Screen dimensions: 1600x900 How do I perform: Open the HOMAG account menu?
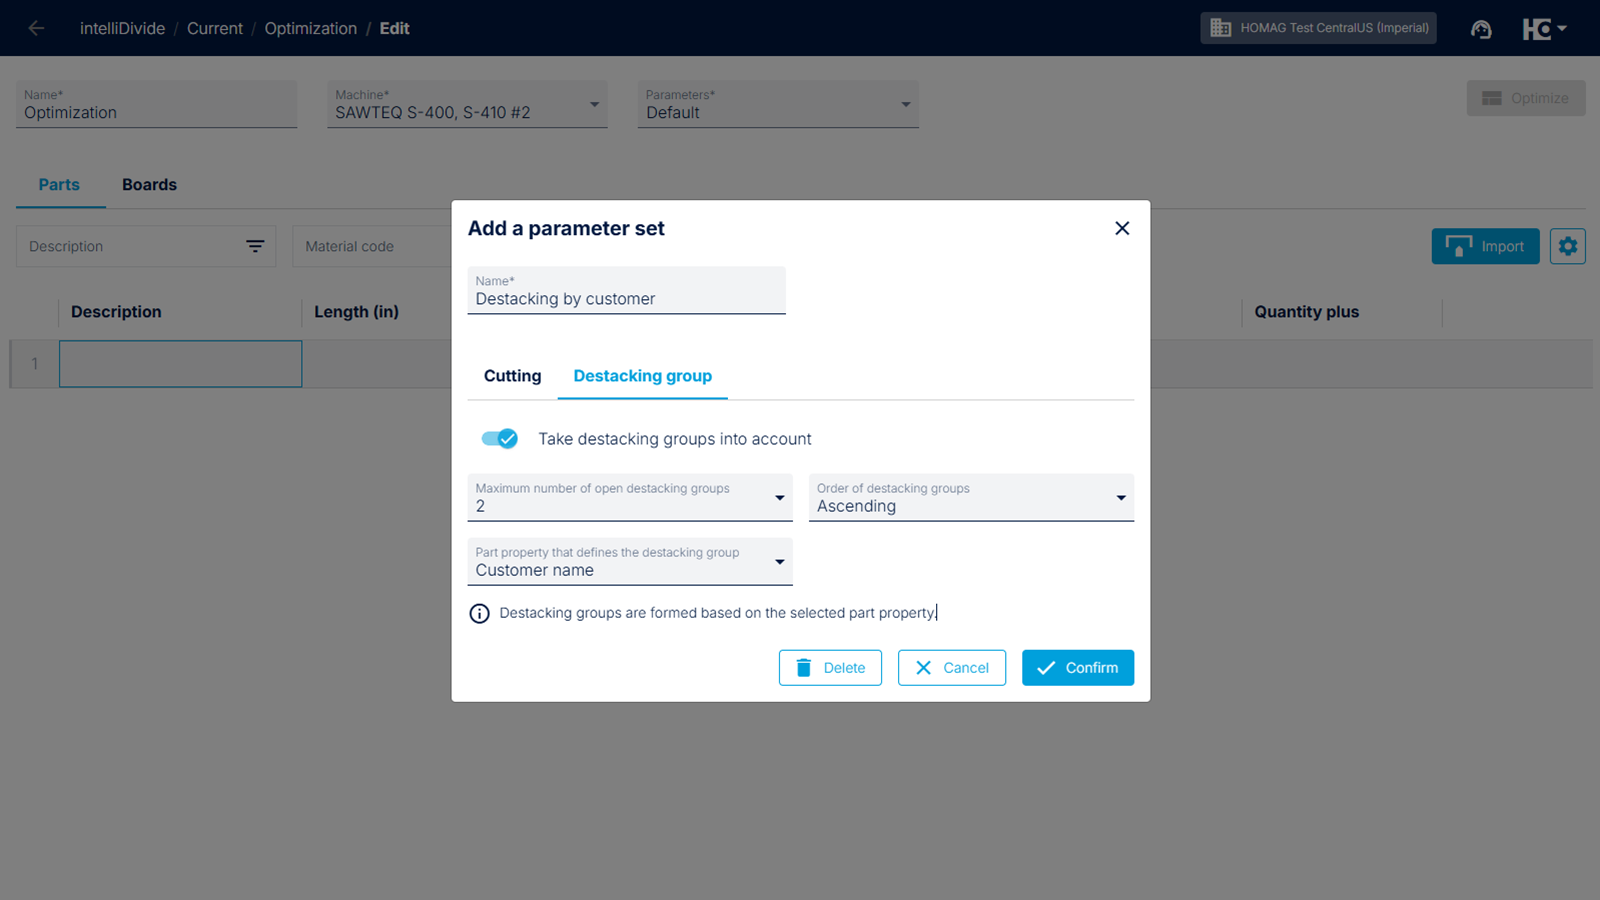click(x=1544, y=29)
